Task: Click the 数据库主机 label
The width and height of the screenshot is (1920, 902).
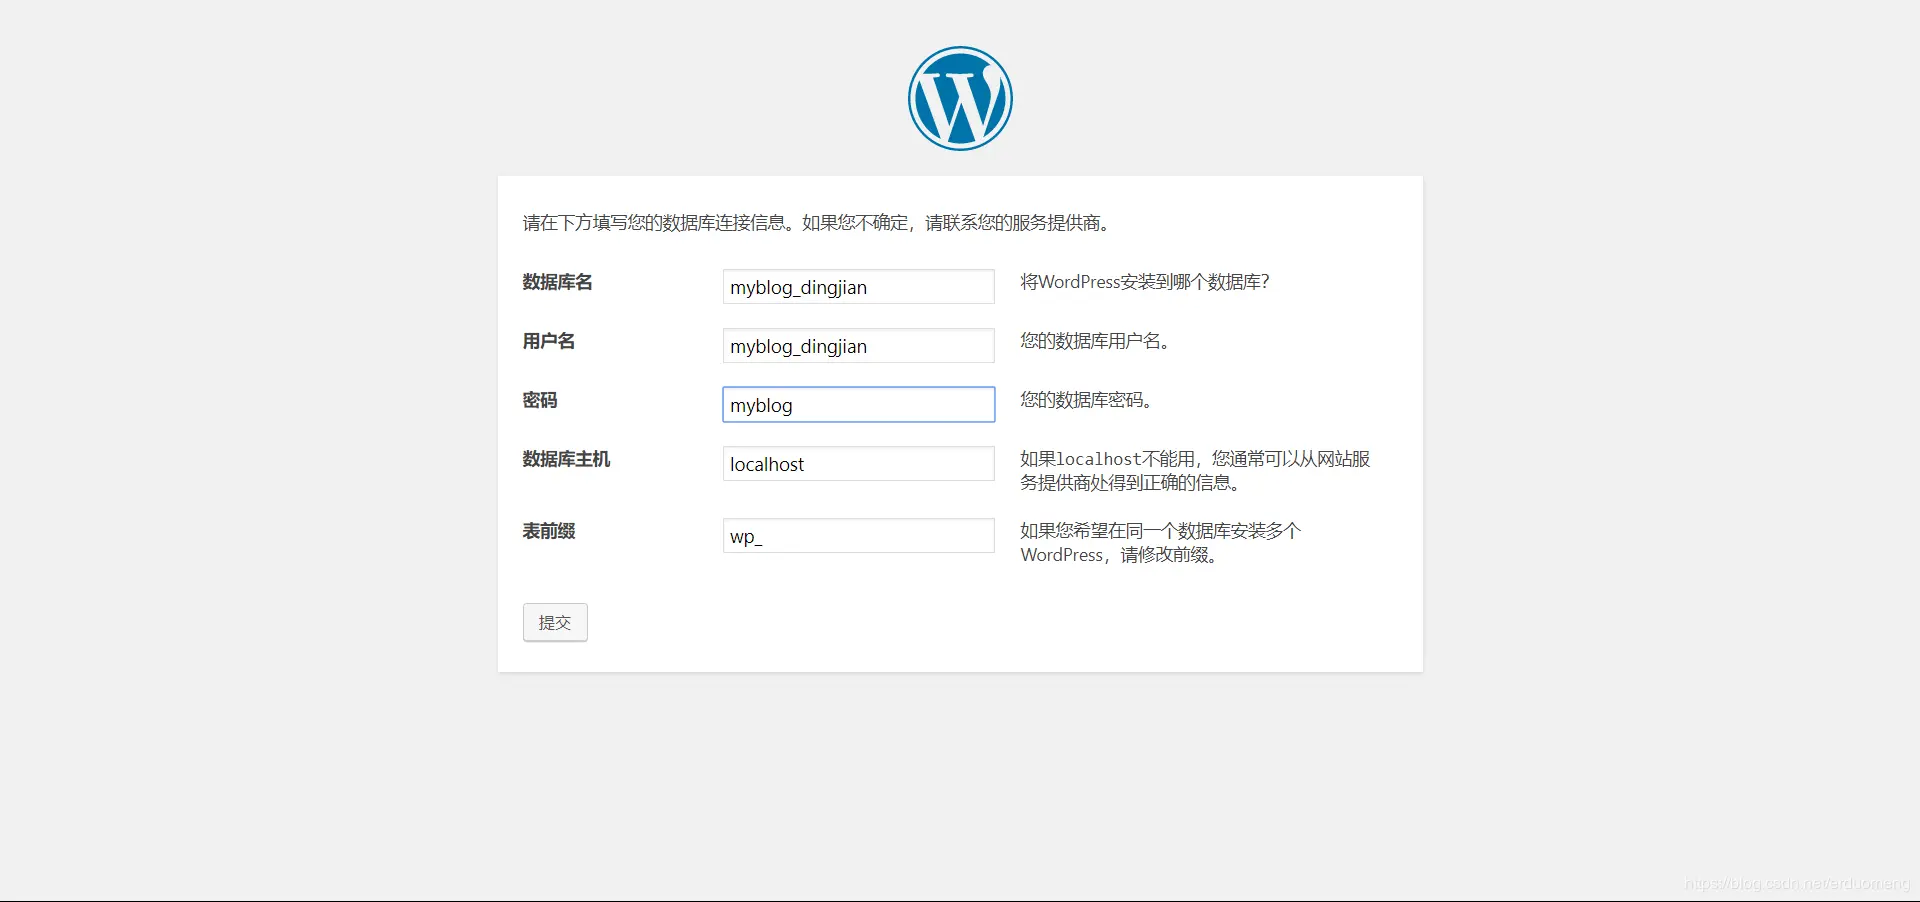Action: click(x=566, y=459)
